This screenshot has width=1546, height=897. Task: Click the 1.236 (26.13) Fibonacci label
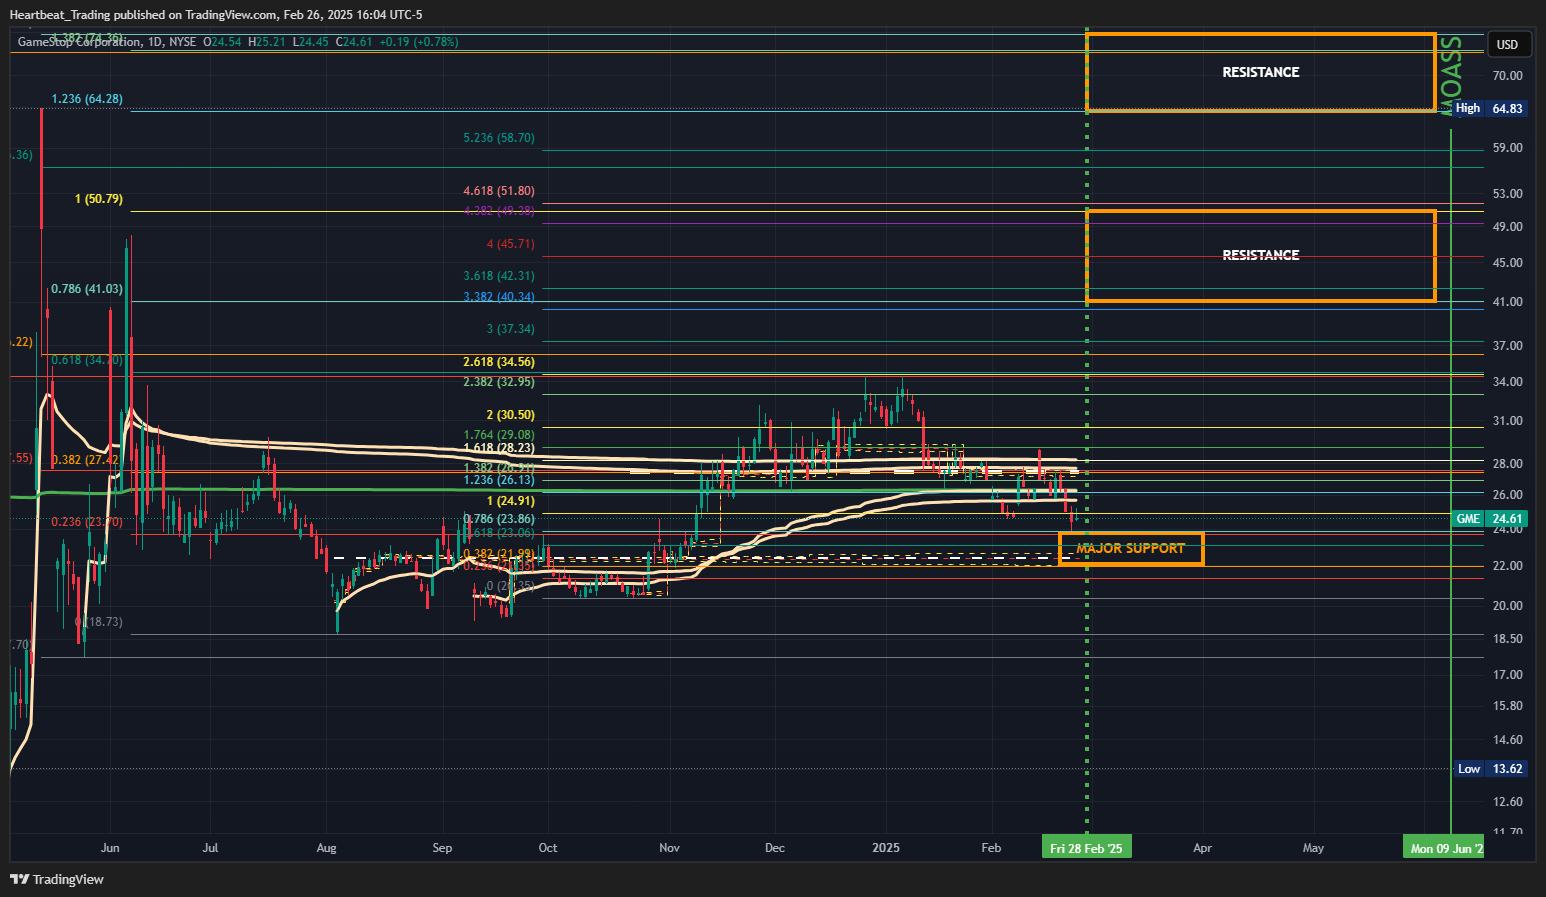click(499, 480)
